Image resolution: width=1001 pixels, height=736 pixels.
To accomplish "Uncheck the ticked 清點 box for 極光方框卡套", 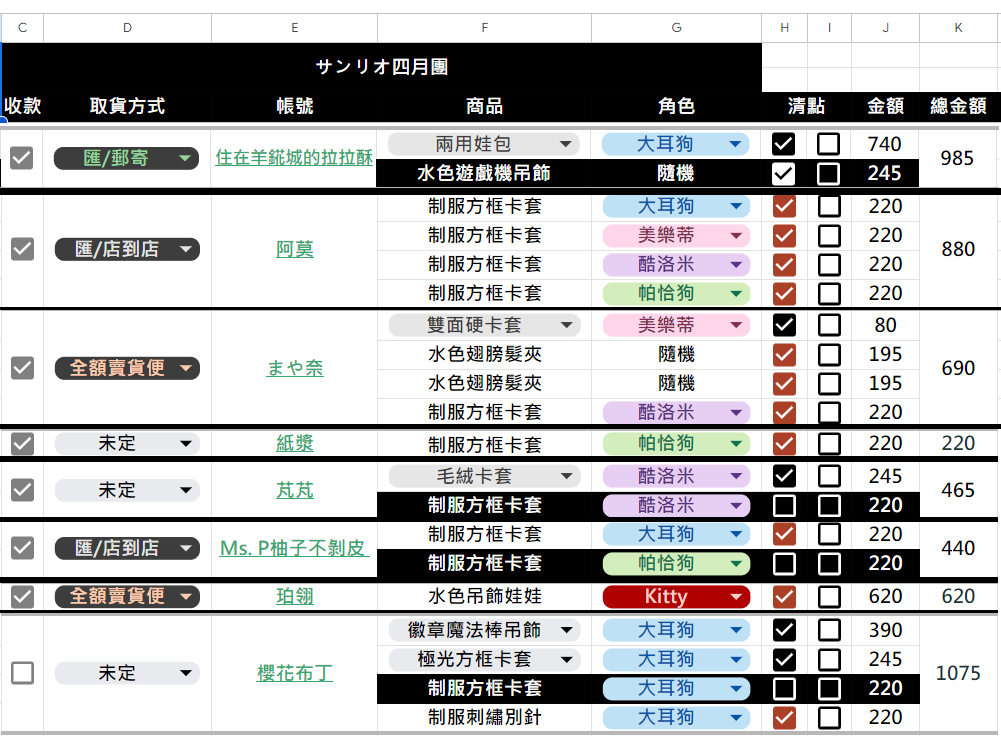I will pyautogui.click(x=784, y=659).
